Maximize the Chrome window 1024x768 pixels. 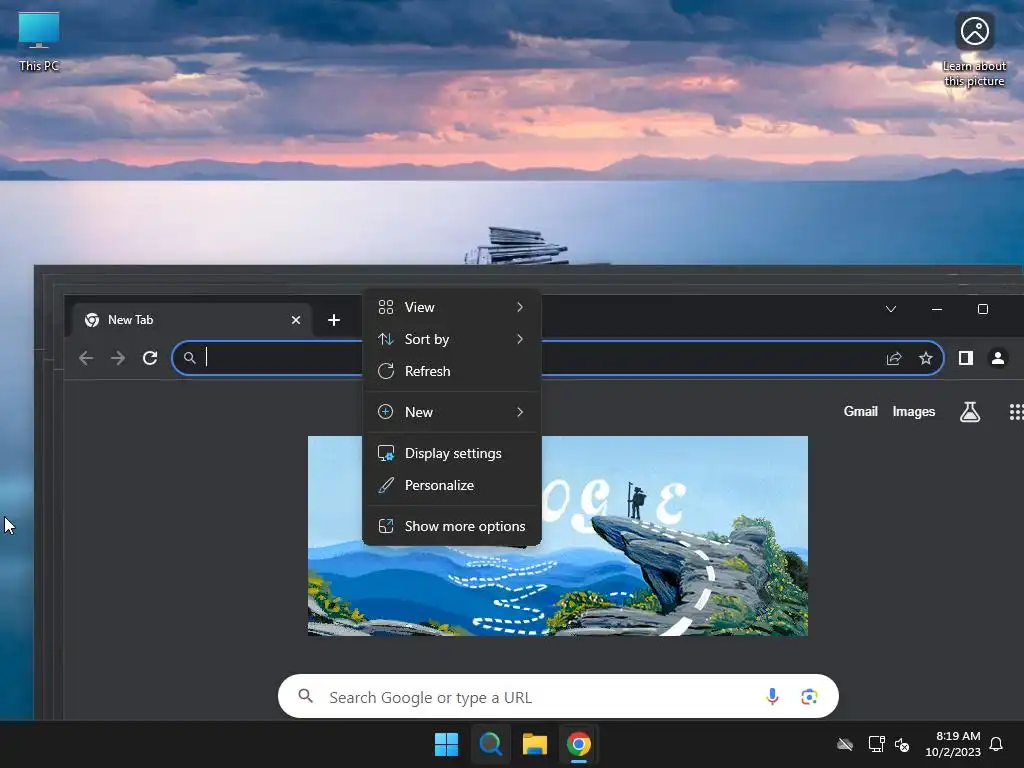[982, 309]
